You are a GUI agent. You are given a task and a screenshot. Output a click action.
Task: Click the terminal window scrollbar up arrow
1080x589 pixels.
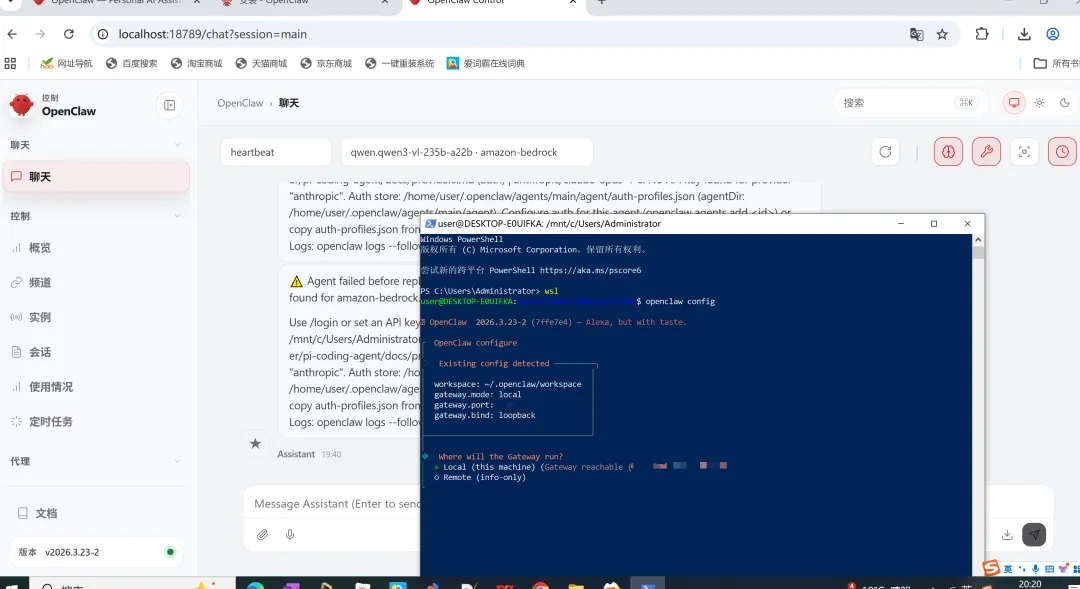(978, 240)
